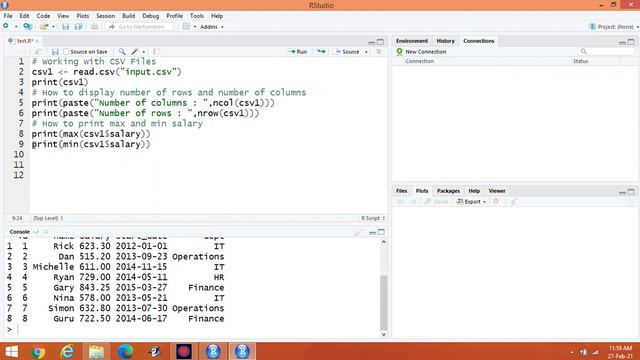Open the Build menu
The width and height of the screenshot is (640, 360).
129,16
